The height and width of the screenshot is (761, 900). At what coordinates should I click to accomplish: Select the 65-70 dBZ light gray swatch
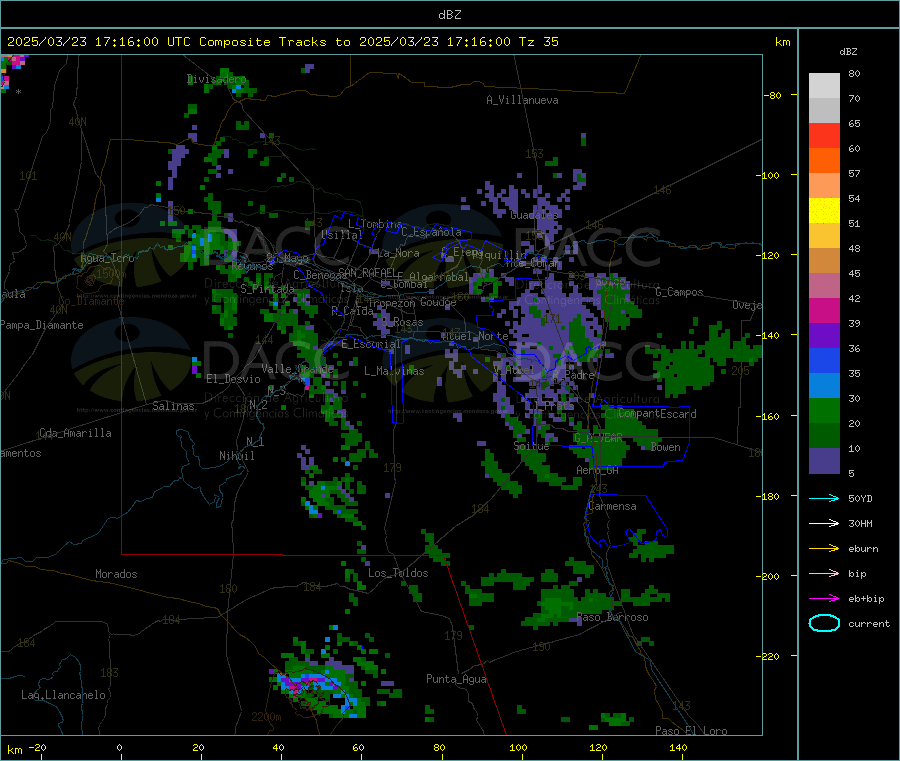coord(824,110)
